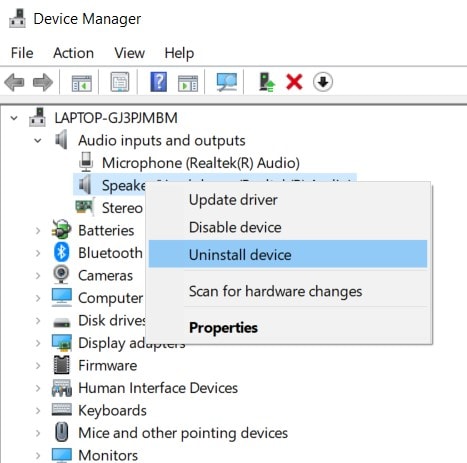Expand the Firmware category
The height and width of the screenshot is (463, 467).
tap(38, 365)
